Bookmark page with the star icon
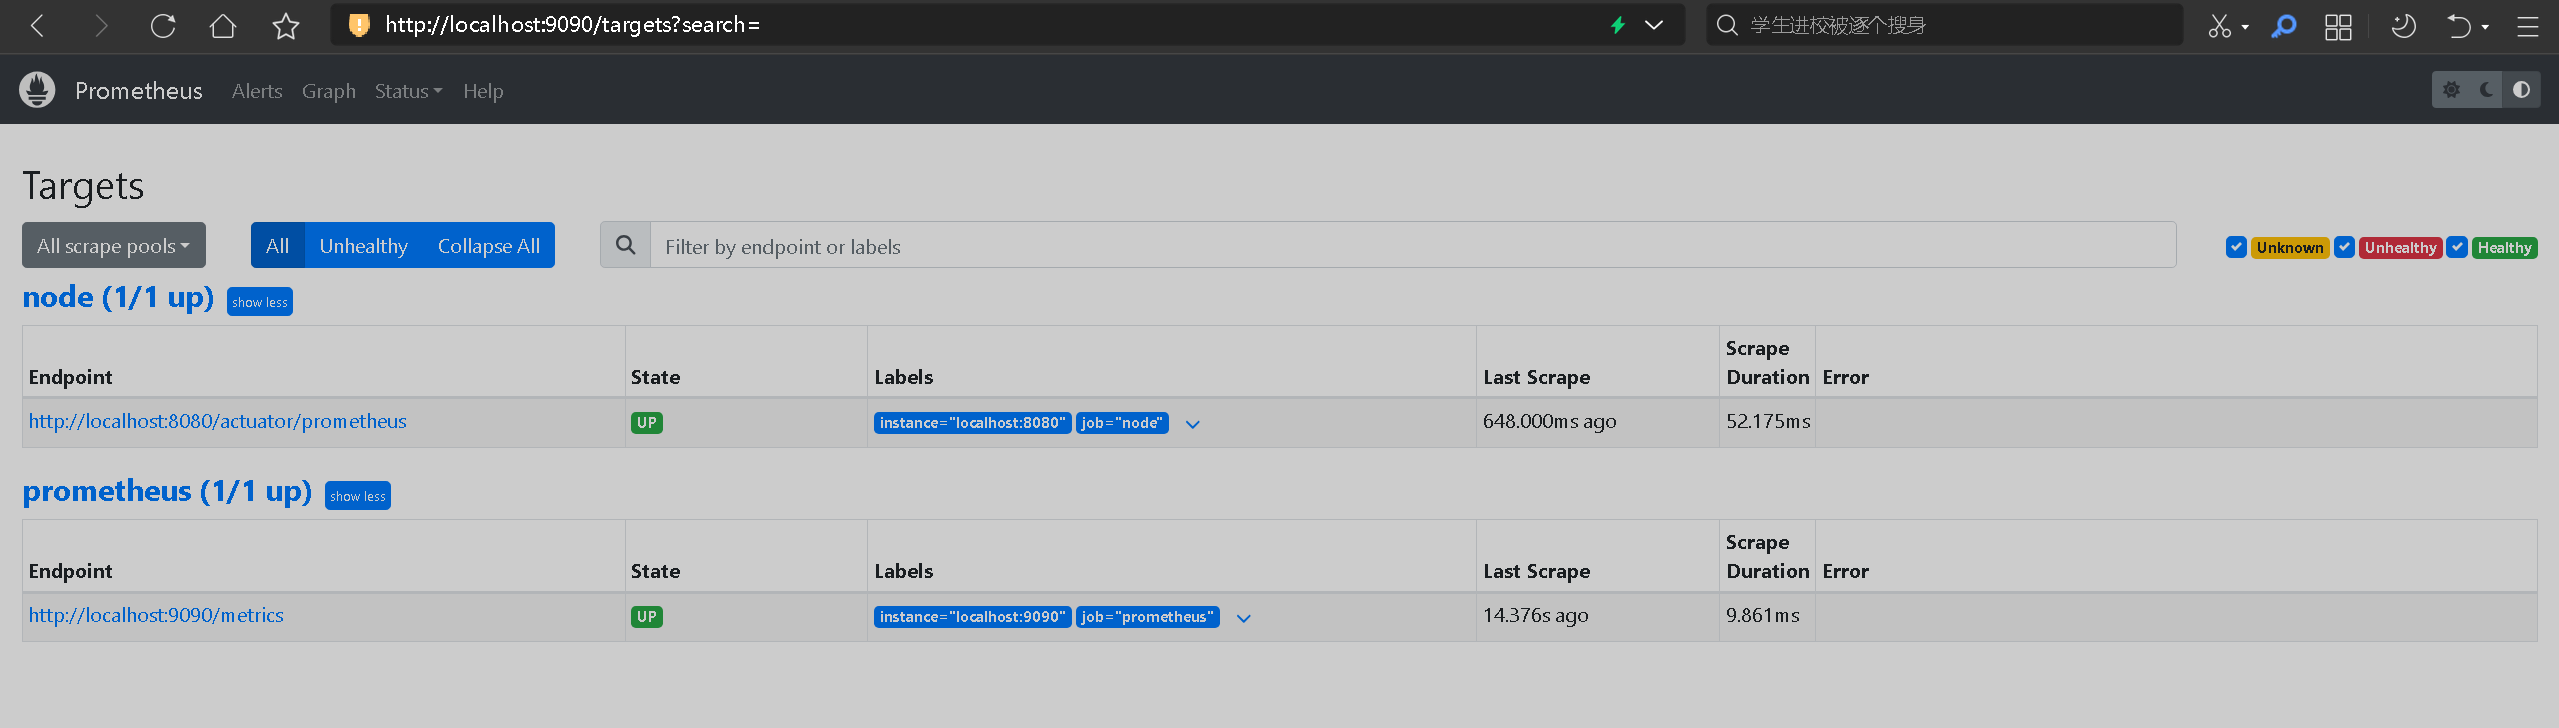The image size is (2559, 728). (x=286, y=26)
